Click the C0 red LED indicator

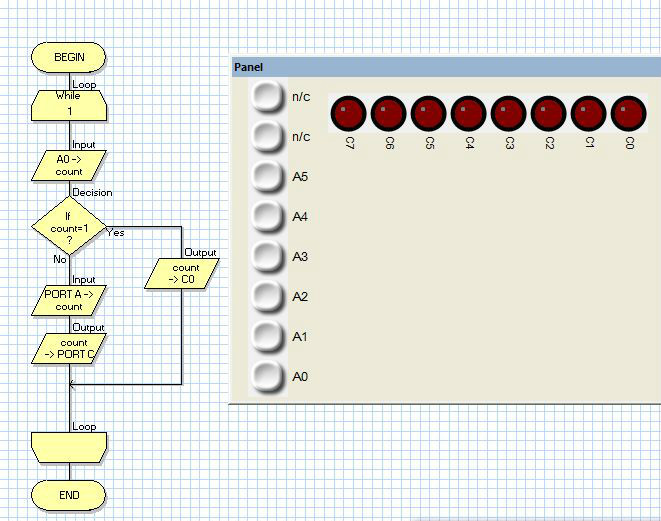pos(628,114)
